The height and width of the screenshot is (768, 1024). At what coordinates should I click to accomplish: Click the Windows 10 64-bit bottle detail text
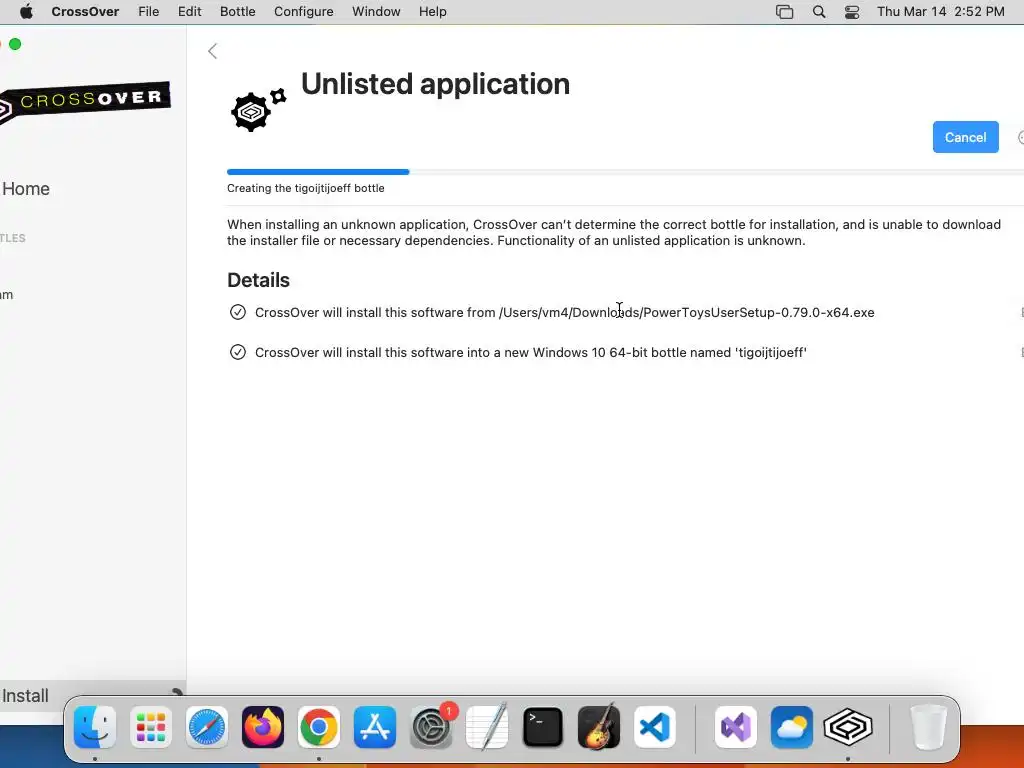click(x=531, y=353)
